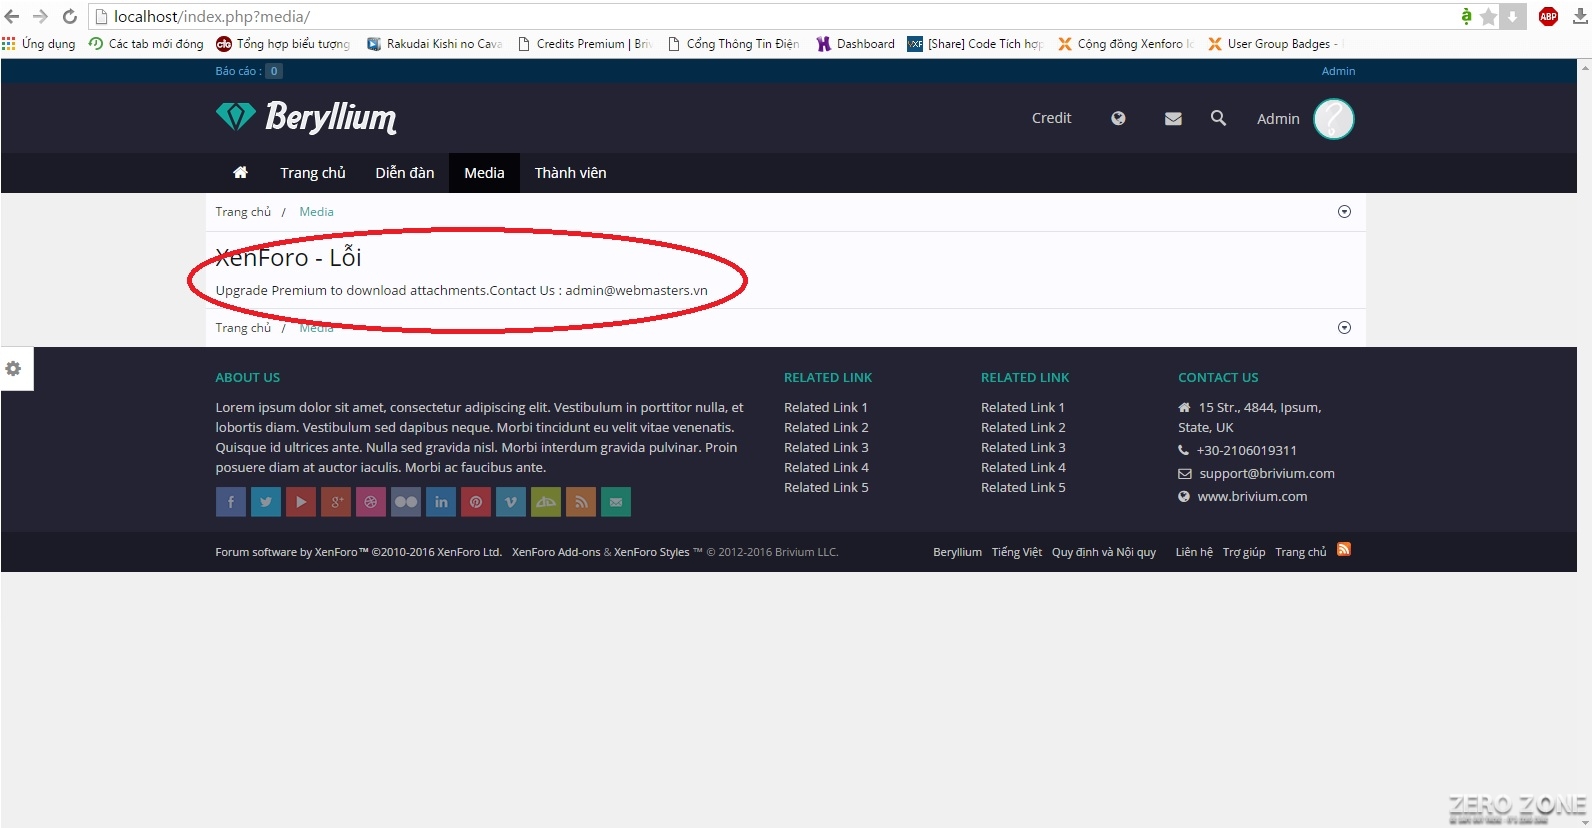Viewport: 1592px width, 828px height.
Task: Go to the Diễn đàn tab
Action: click(x=404, y=173)
